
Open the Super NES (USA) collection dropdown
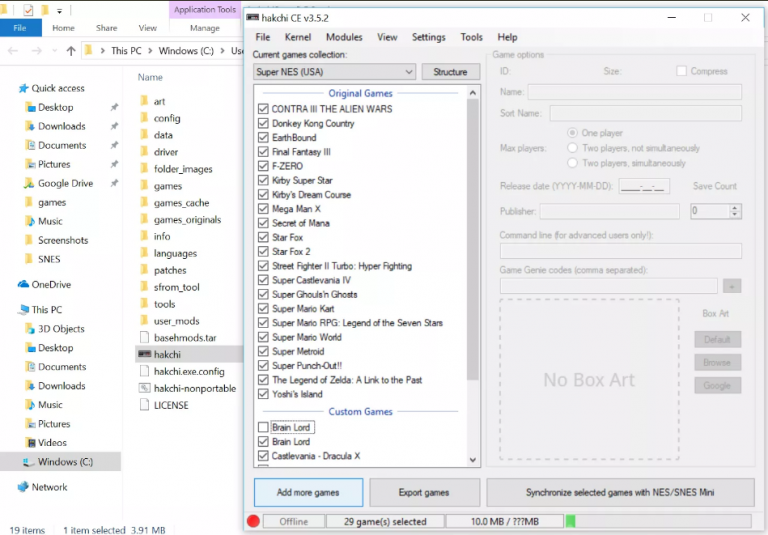pyautogui.click(x=334, y=72)
